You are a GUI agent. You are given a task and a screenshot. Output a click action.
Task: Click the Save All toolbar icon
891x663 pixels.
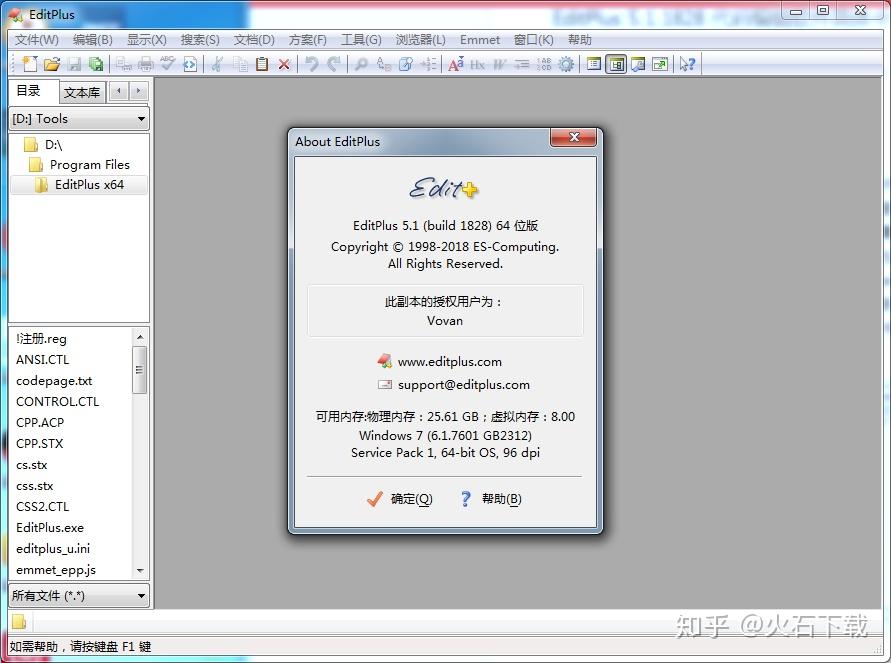[x=96, y=64]
